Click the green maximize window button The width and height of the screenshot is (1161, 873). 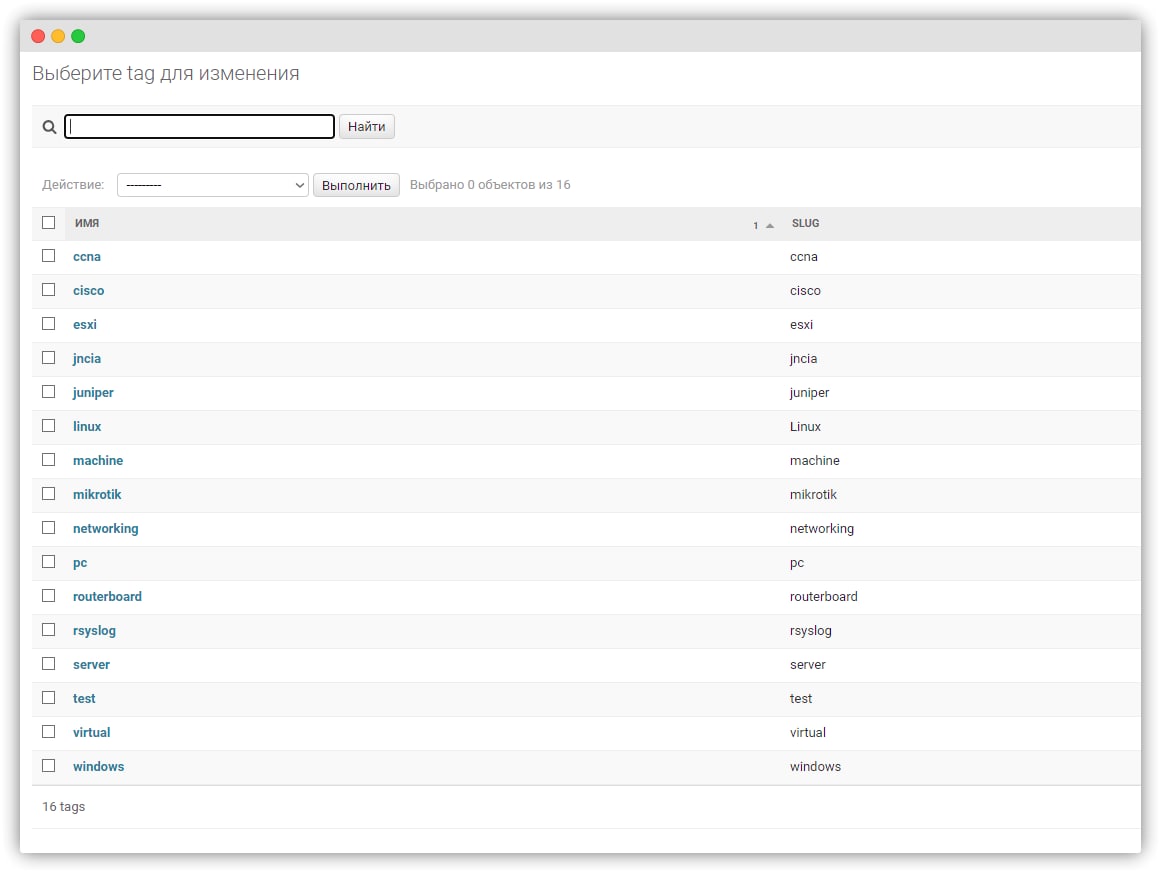tap(78, 36)
